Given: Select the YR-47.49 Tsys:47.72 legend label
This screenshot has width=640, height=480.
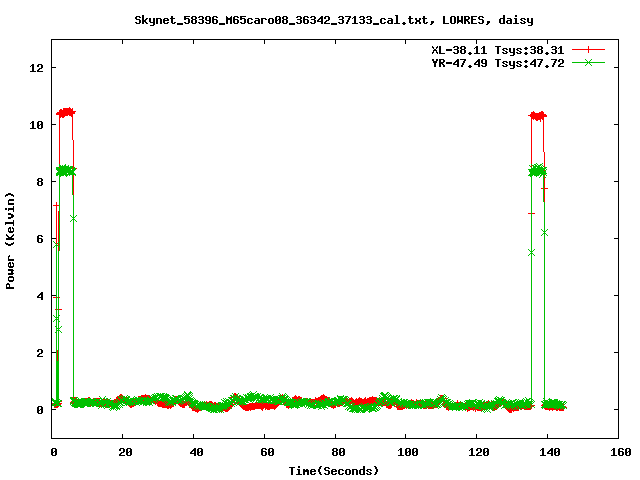Looking at the screenshot, I should [498, 63].
